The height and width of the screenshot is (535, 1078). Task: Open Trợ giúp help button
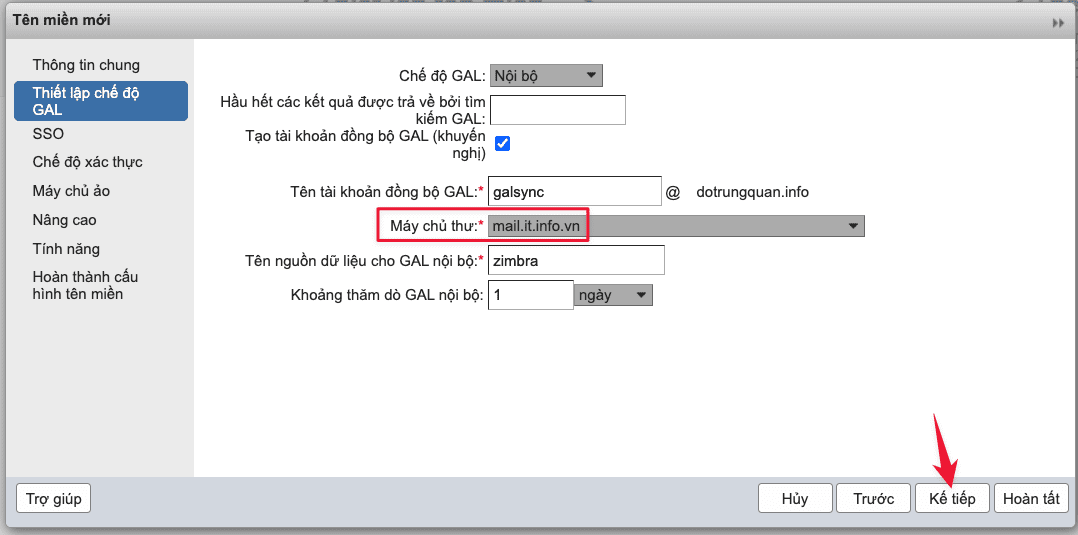pos(54,498)
